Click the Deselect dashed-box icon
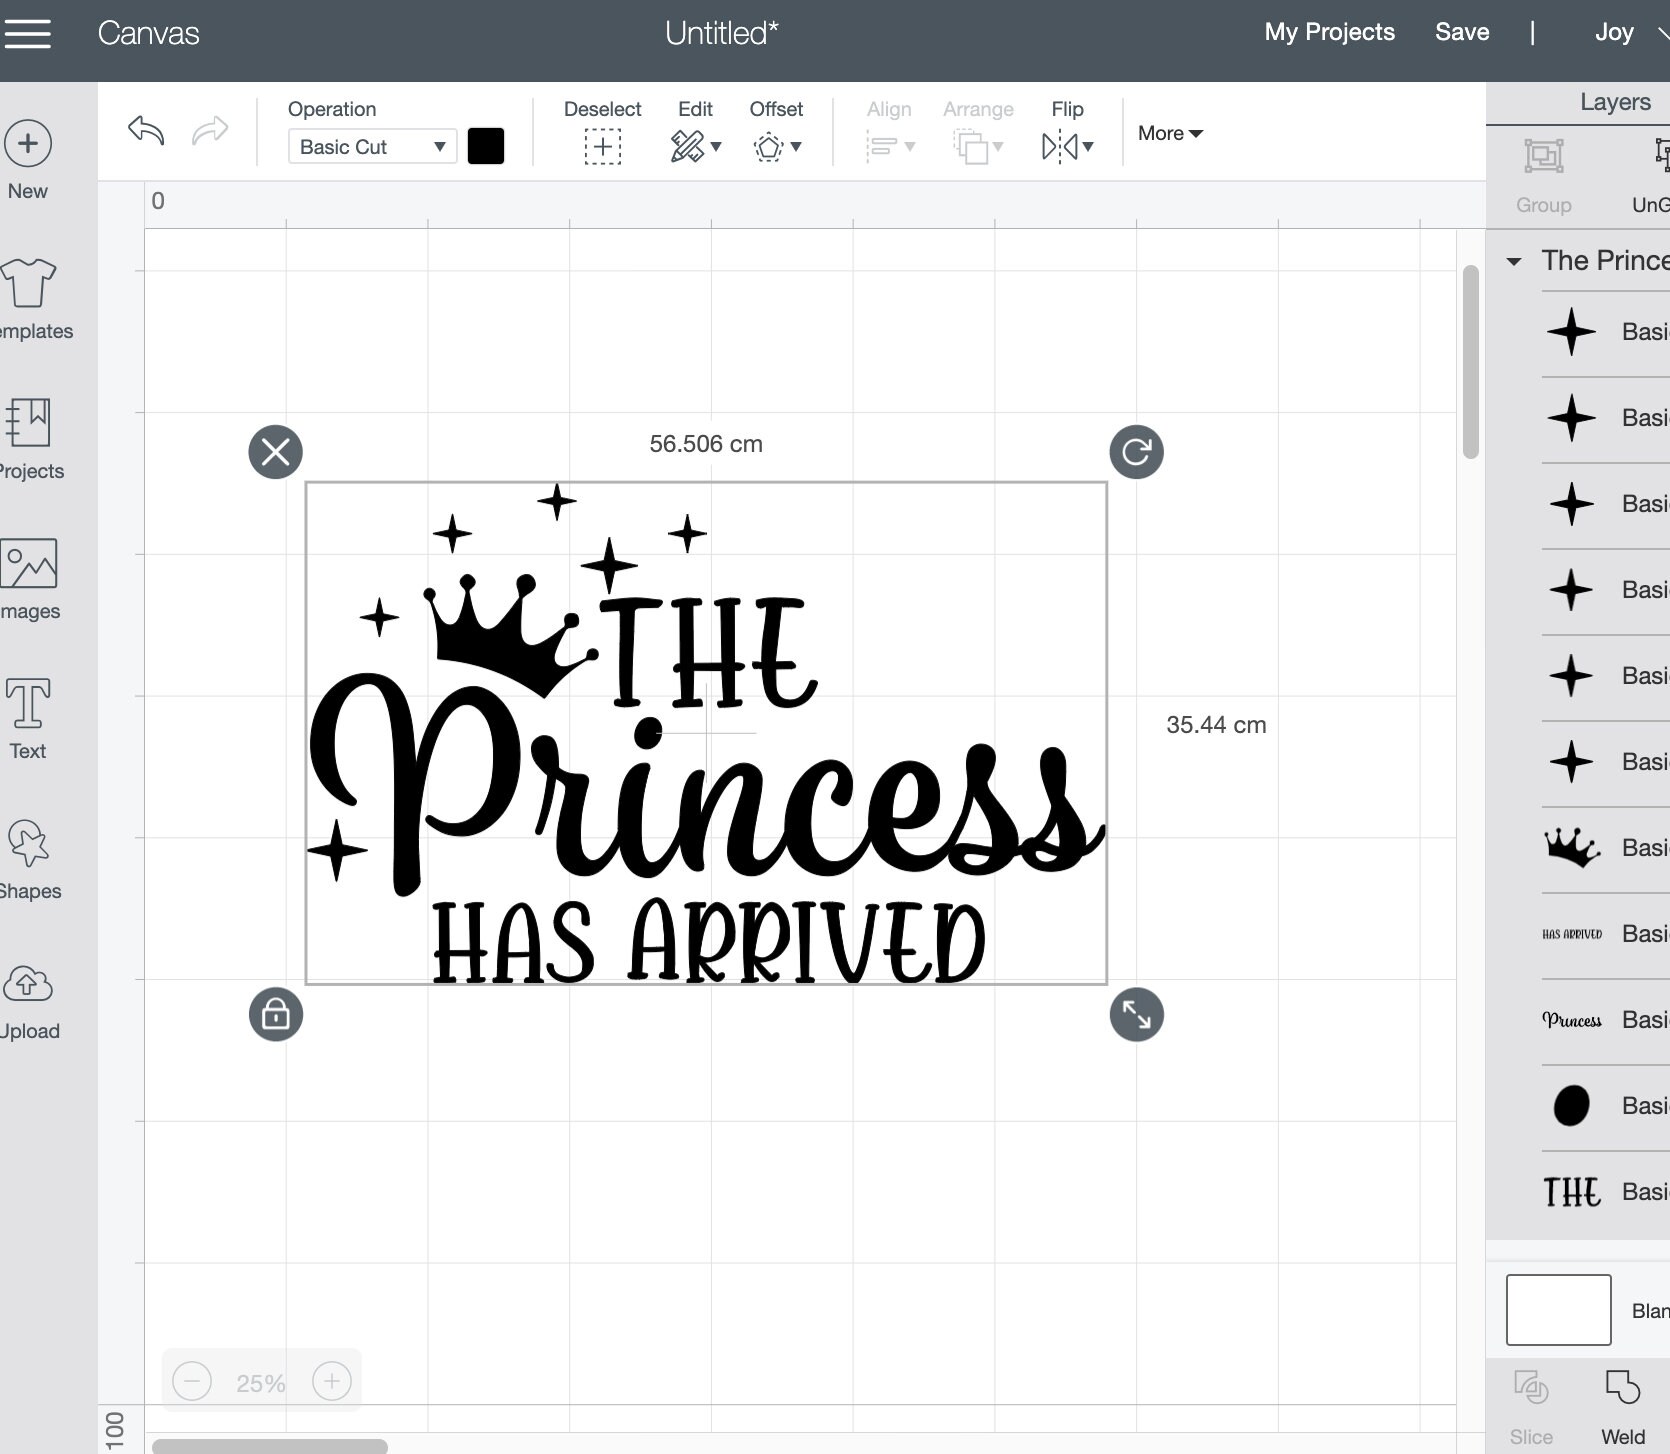 [x=602, y=147]
